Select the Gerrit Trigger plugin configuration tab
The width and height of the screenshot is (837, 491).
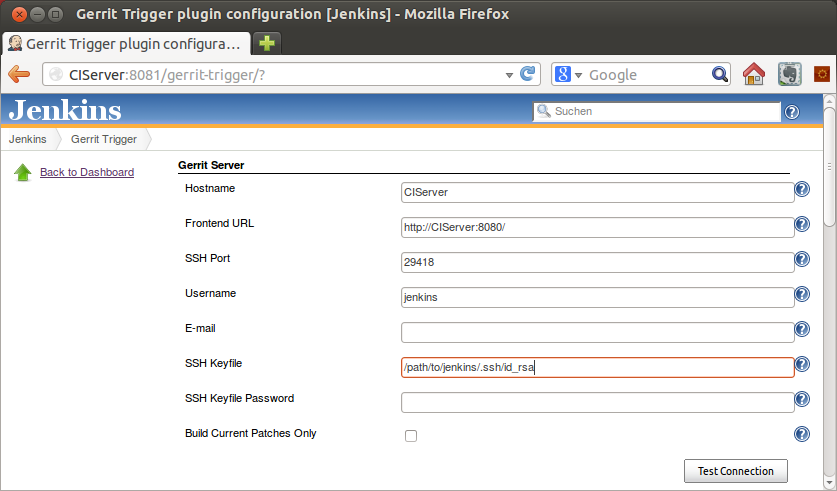point(127,44)
